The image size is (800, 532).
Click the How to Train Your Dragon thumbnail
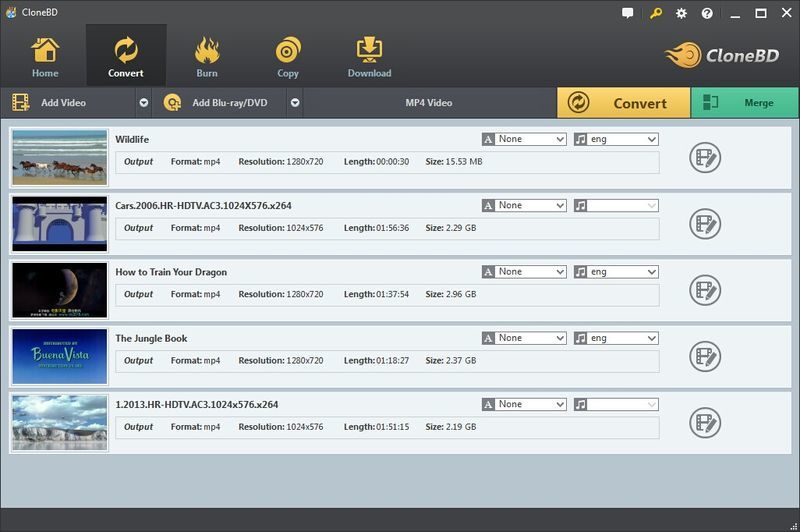pos(60,290)
